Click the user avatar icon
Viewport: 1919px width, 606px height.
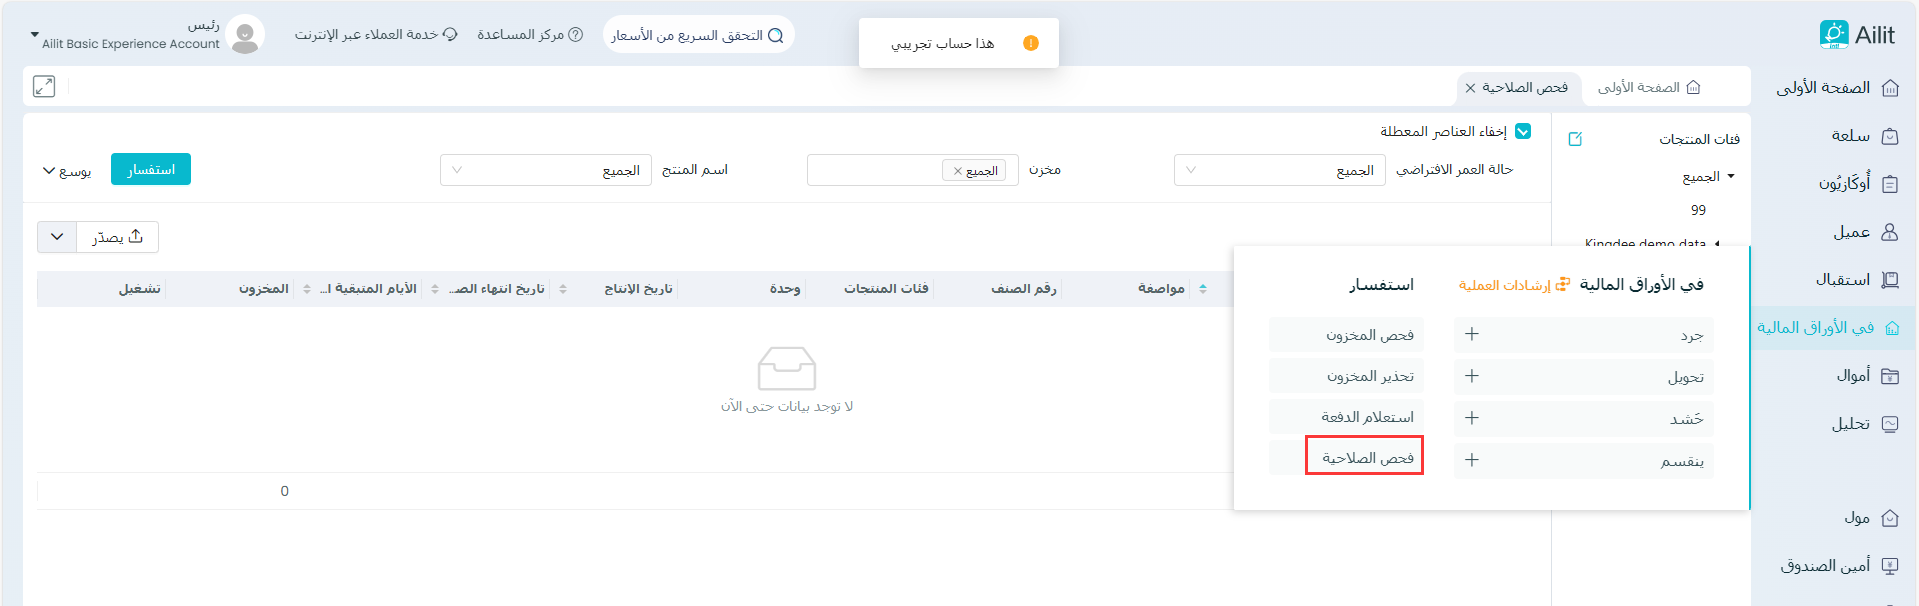(245, 35)
